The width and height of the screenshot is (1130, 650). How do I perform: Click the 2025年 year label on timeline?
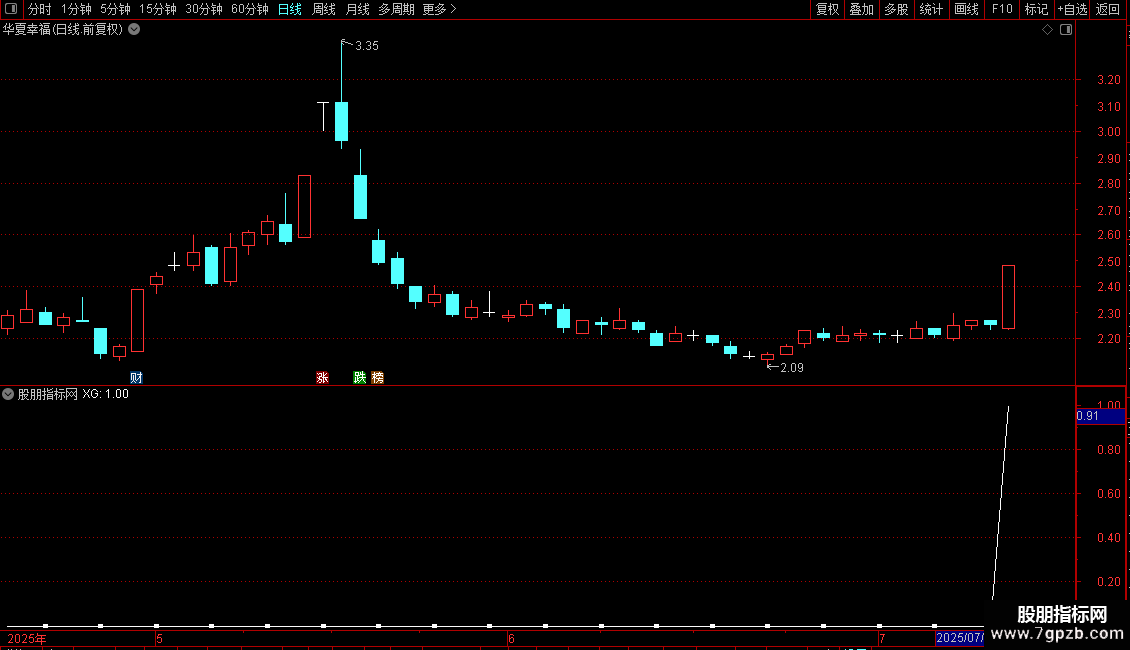coord(27,639)
